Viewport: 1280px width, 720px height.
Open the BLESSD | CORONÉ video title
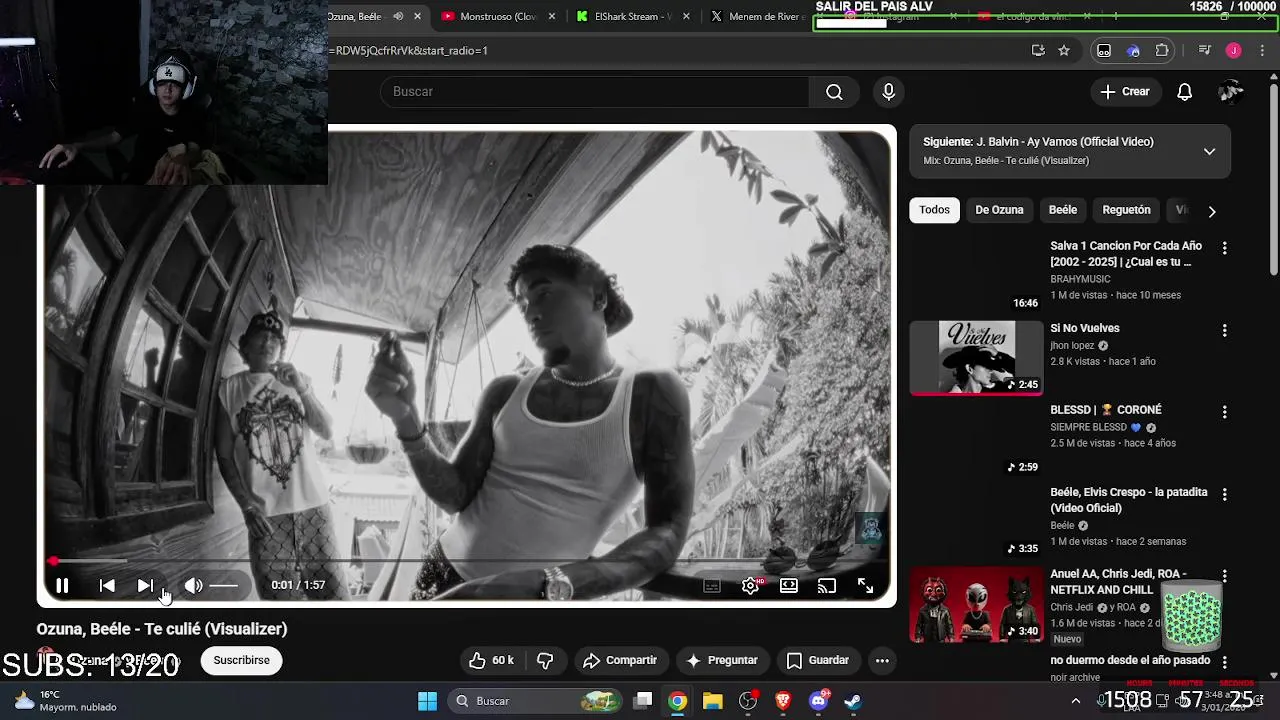1105,410
